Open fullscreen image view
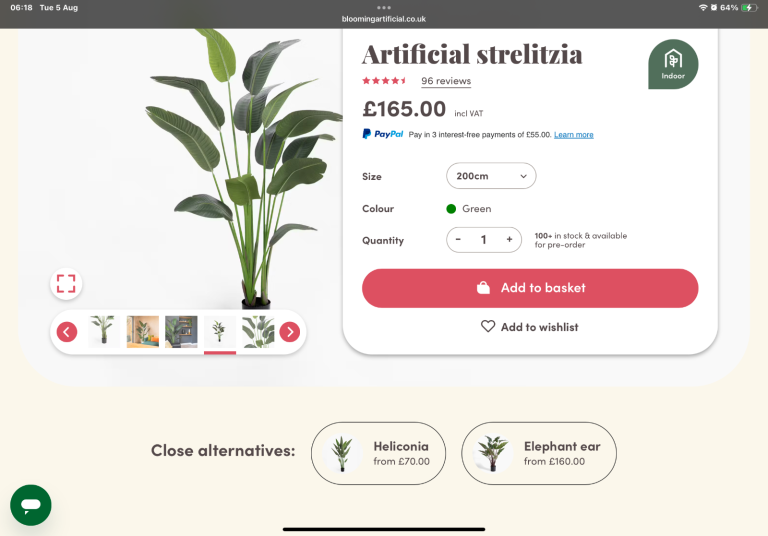 pos(66,283)
